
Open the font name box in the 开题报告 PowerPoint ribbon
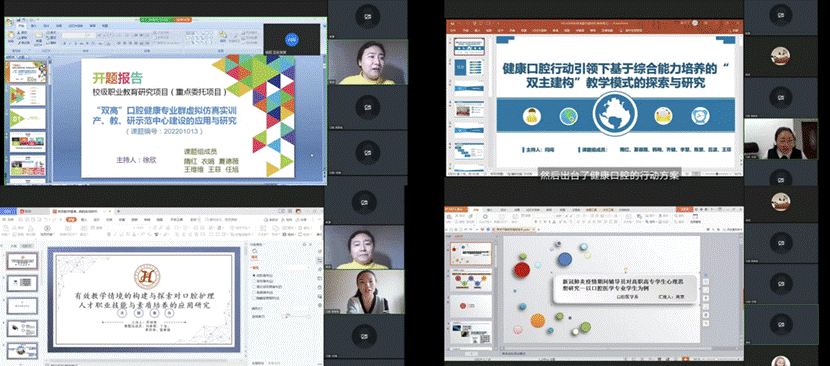[x=74, y=35]
